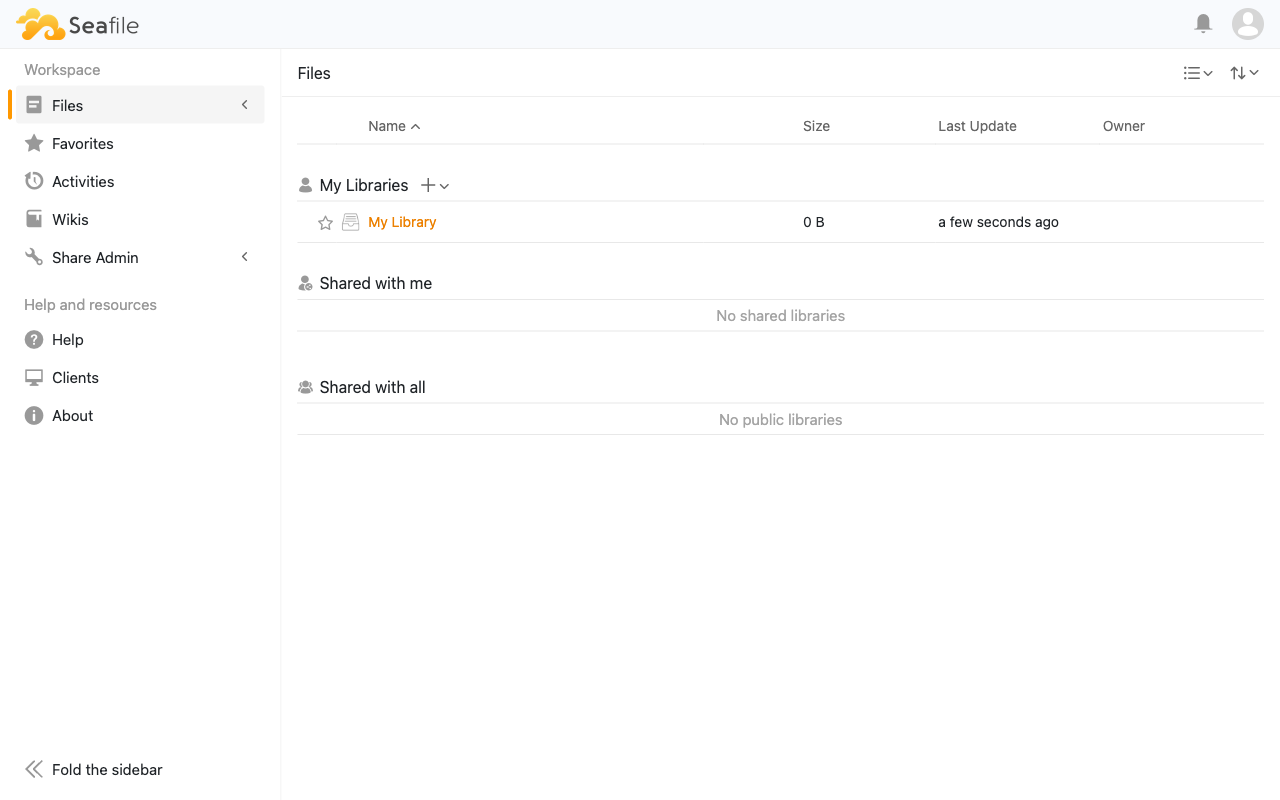Click the My Library drawer icon
Image resolution: width=1280 pixels, height=800 pixels.
tap(350, 222)
